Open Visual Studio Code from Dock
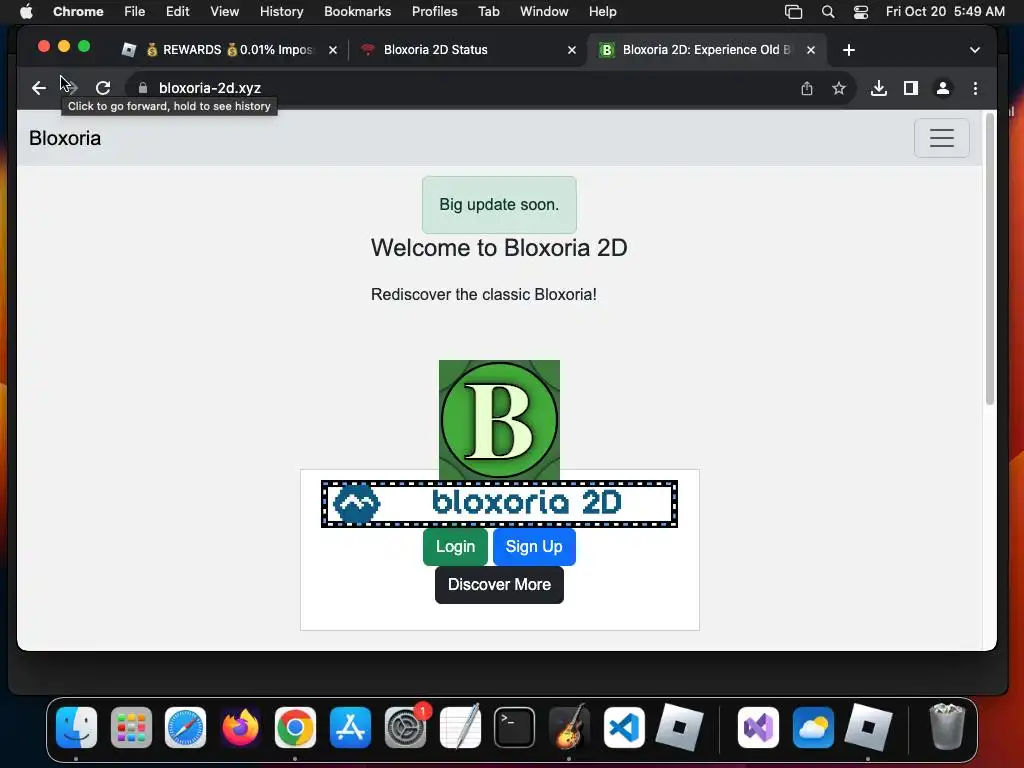 624,728
